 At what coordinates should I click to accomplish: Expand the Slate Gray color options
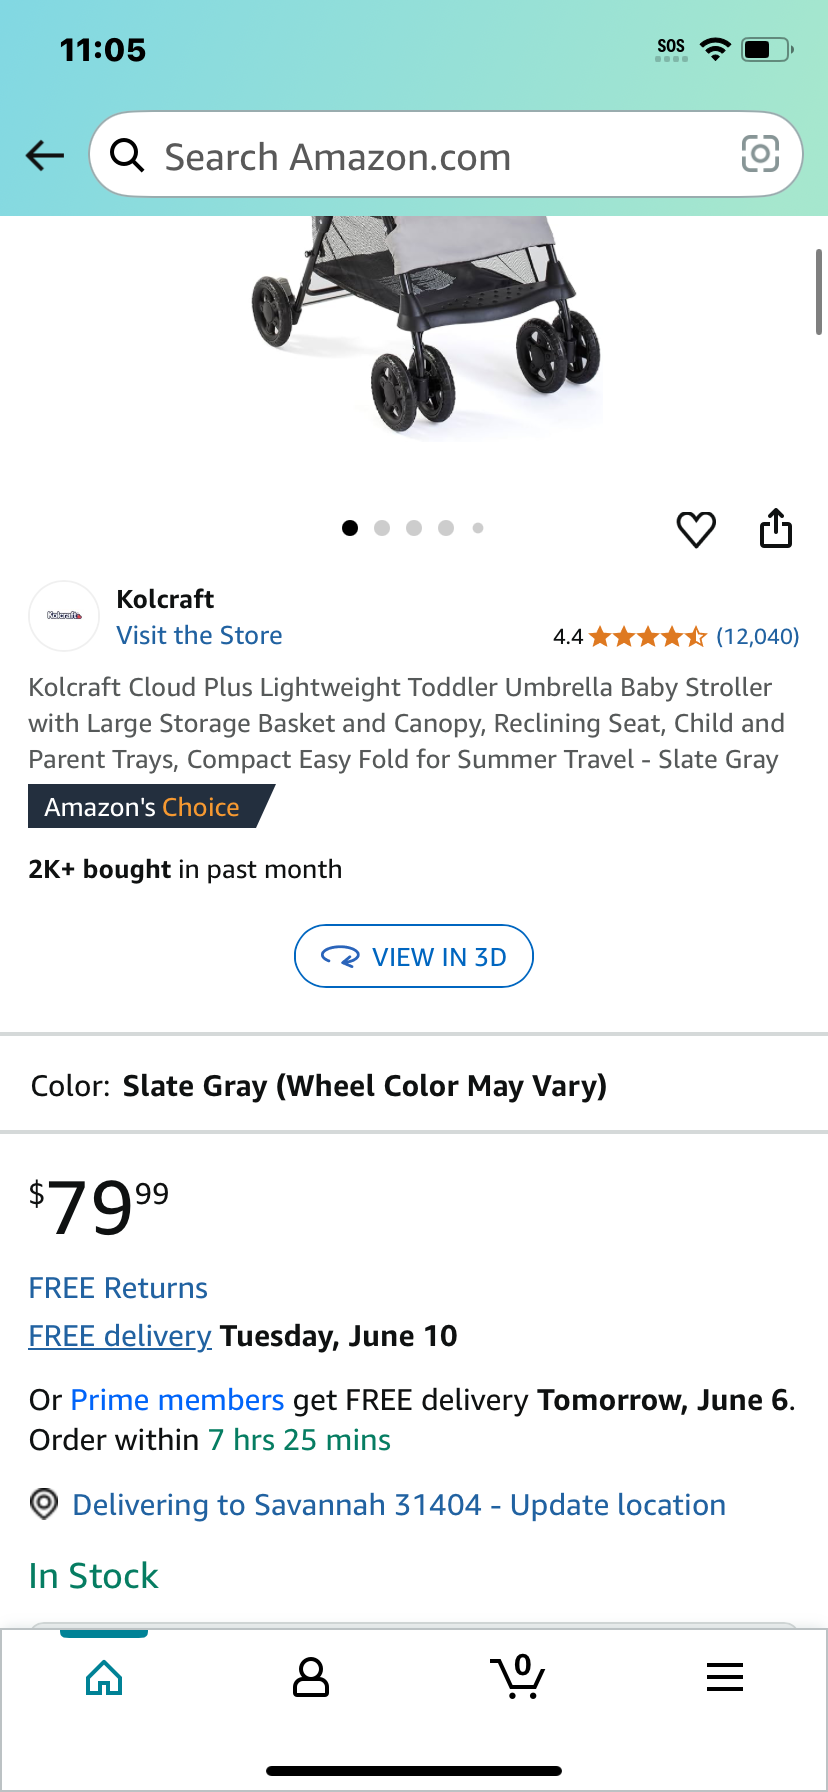[414, 1085]
